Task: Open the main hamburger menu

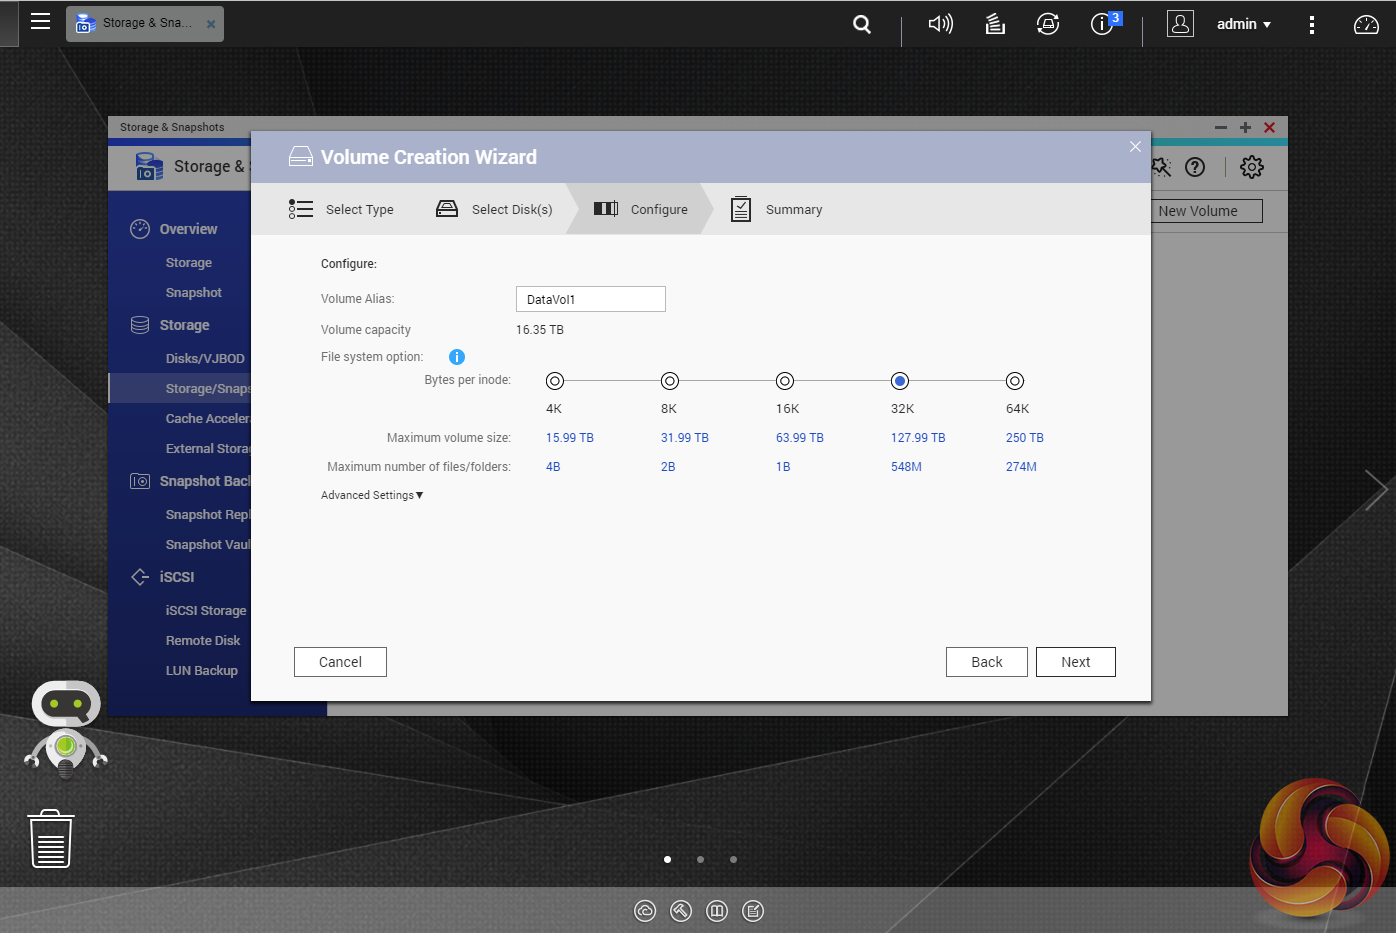Action: 40,21
